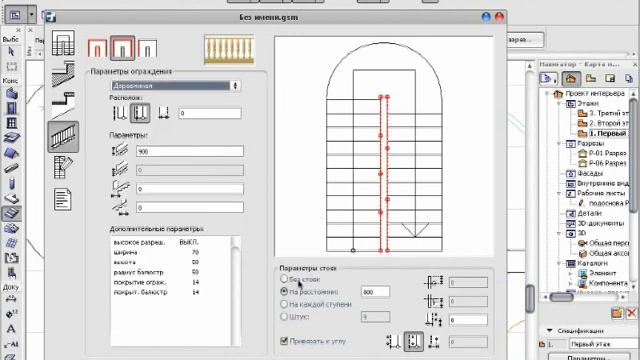Select the Arrow tool in toolbox
This screenshot has height=360, width=640.
[11, 51]
